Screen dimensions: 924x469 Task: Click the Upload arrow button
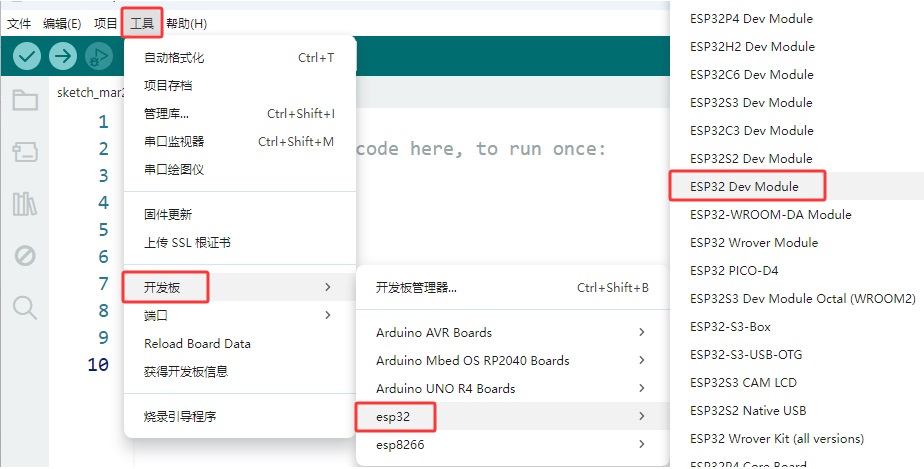coord(63,57)
